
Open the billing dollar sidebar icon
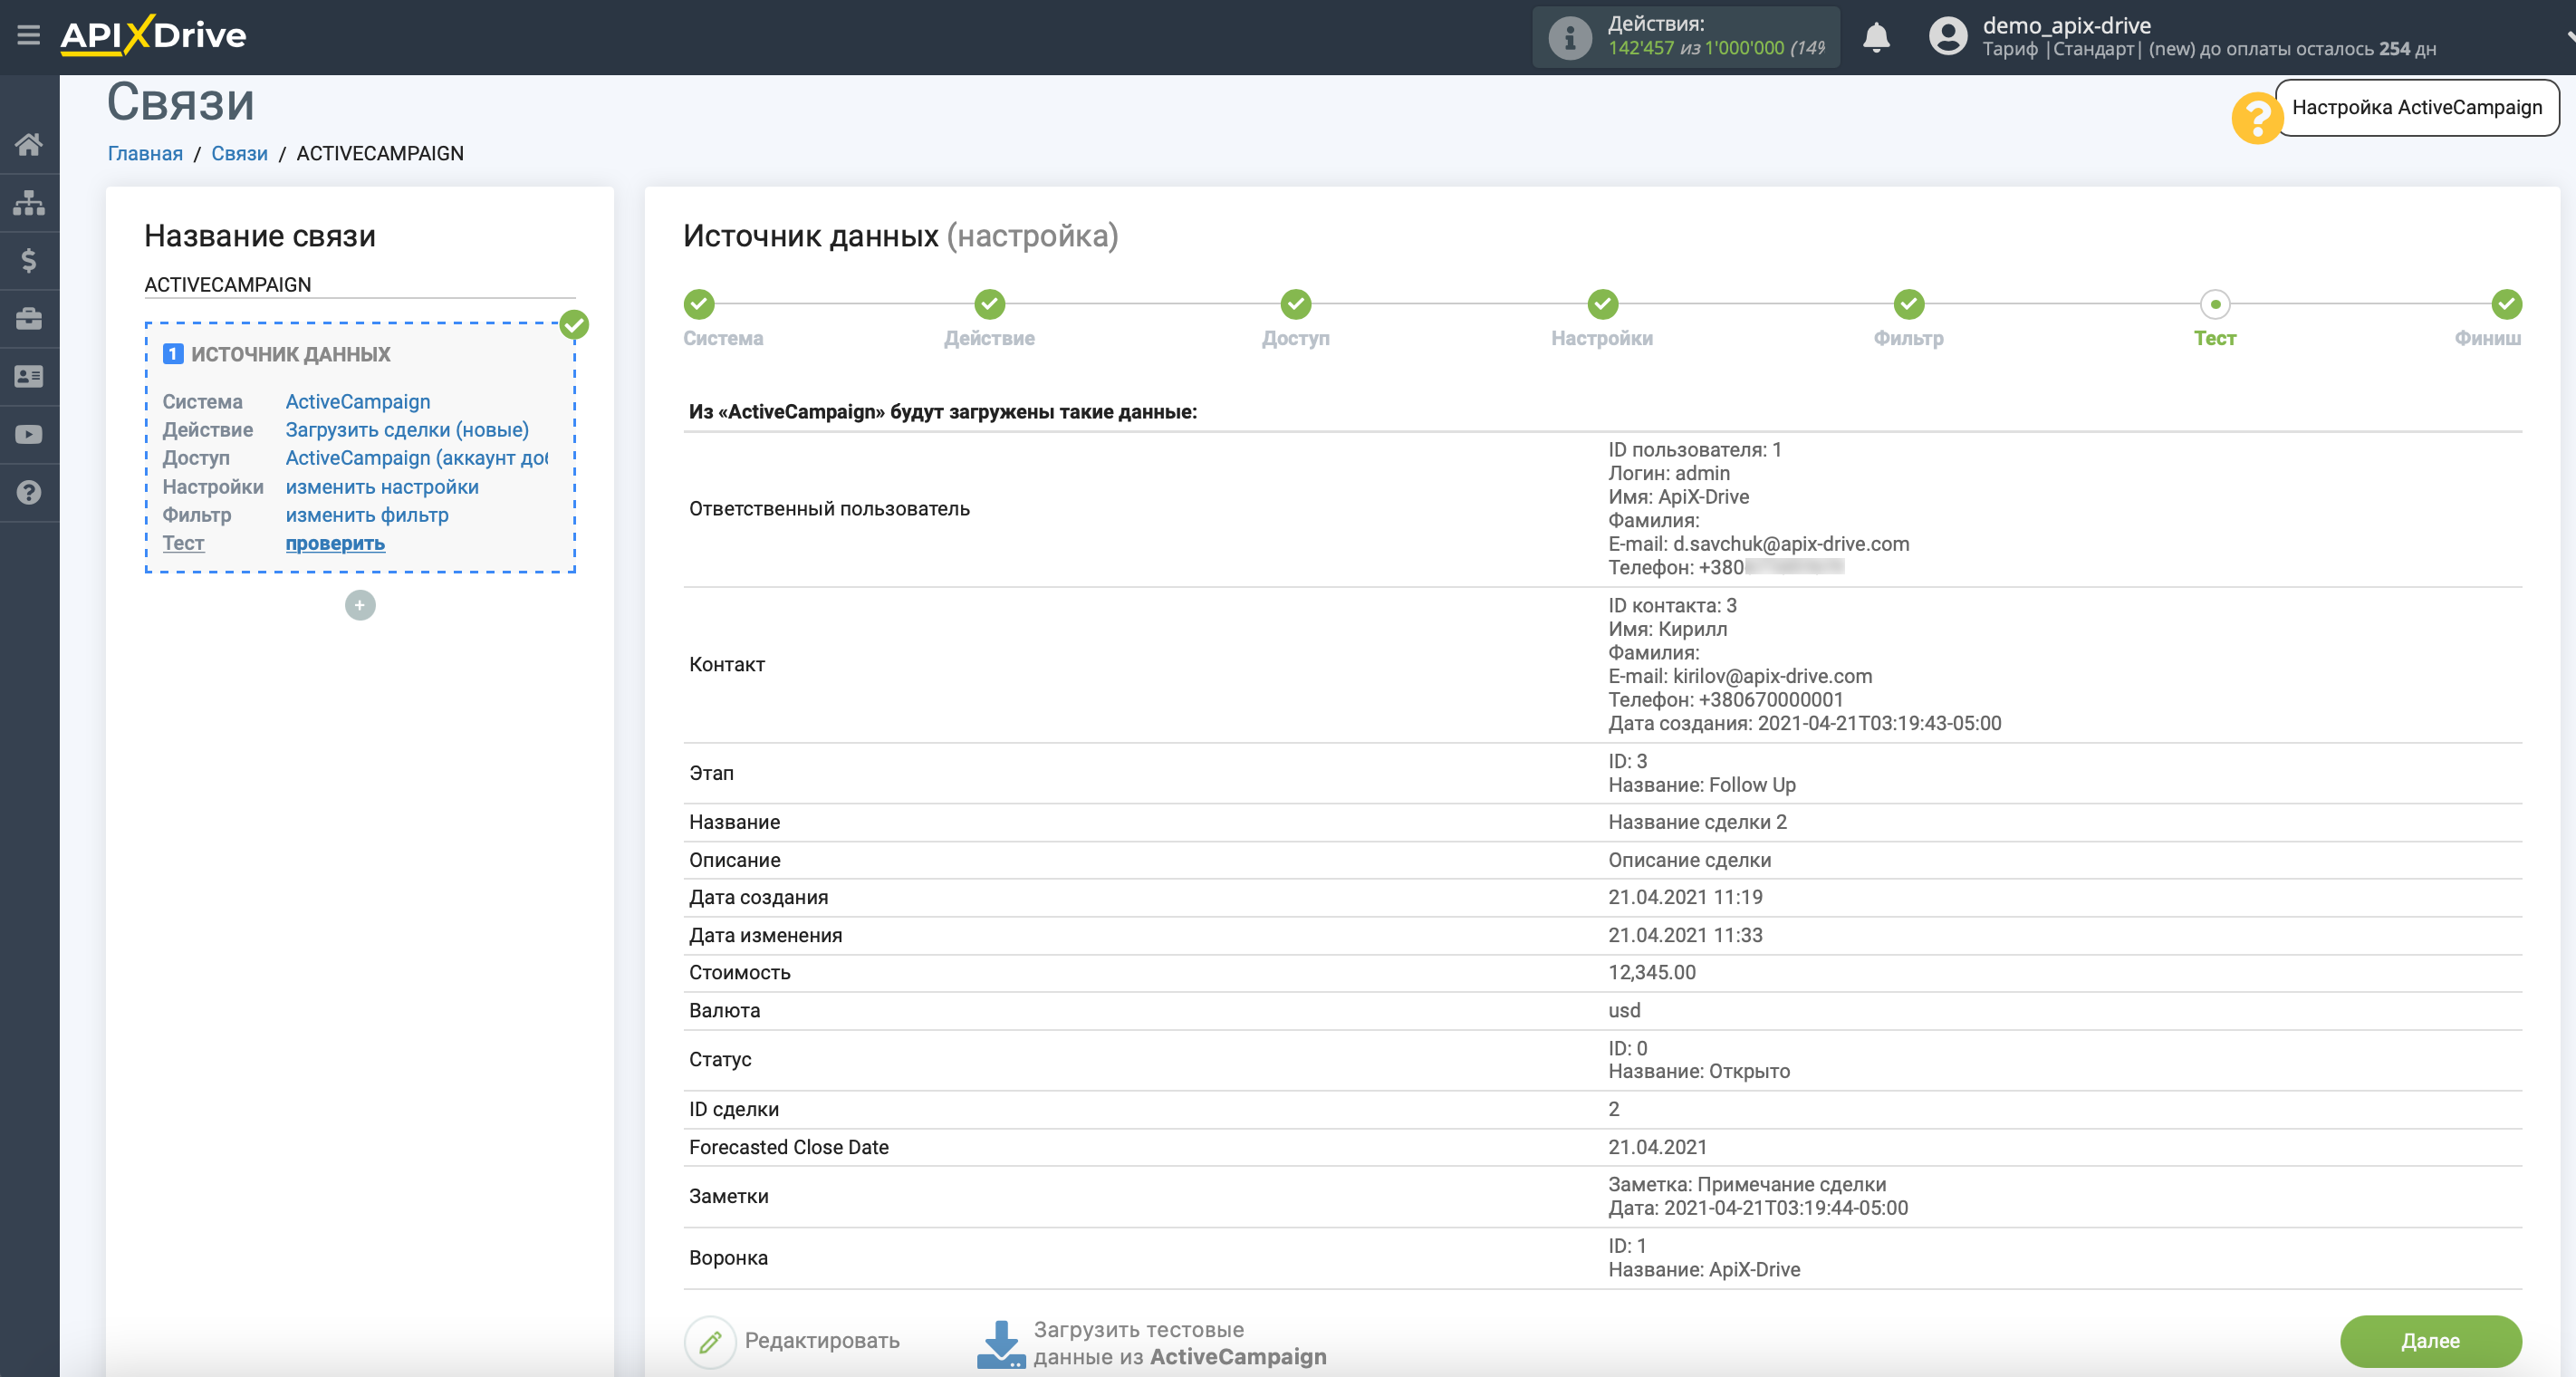click(29, 261)
